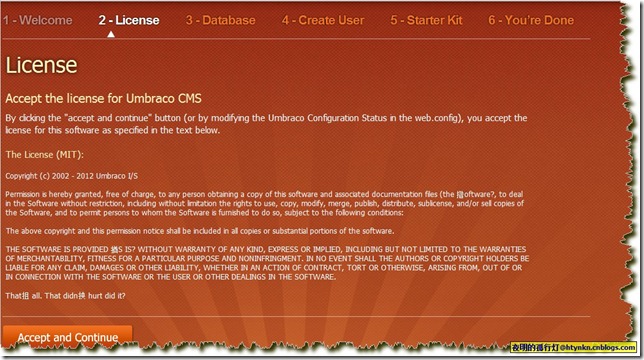Go to the 1 - Welcome step
The width and height of the screenshot is (644, 360).
38,20
